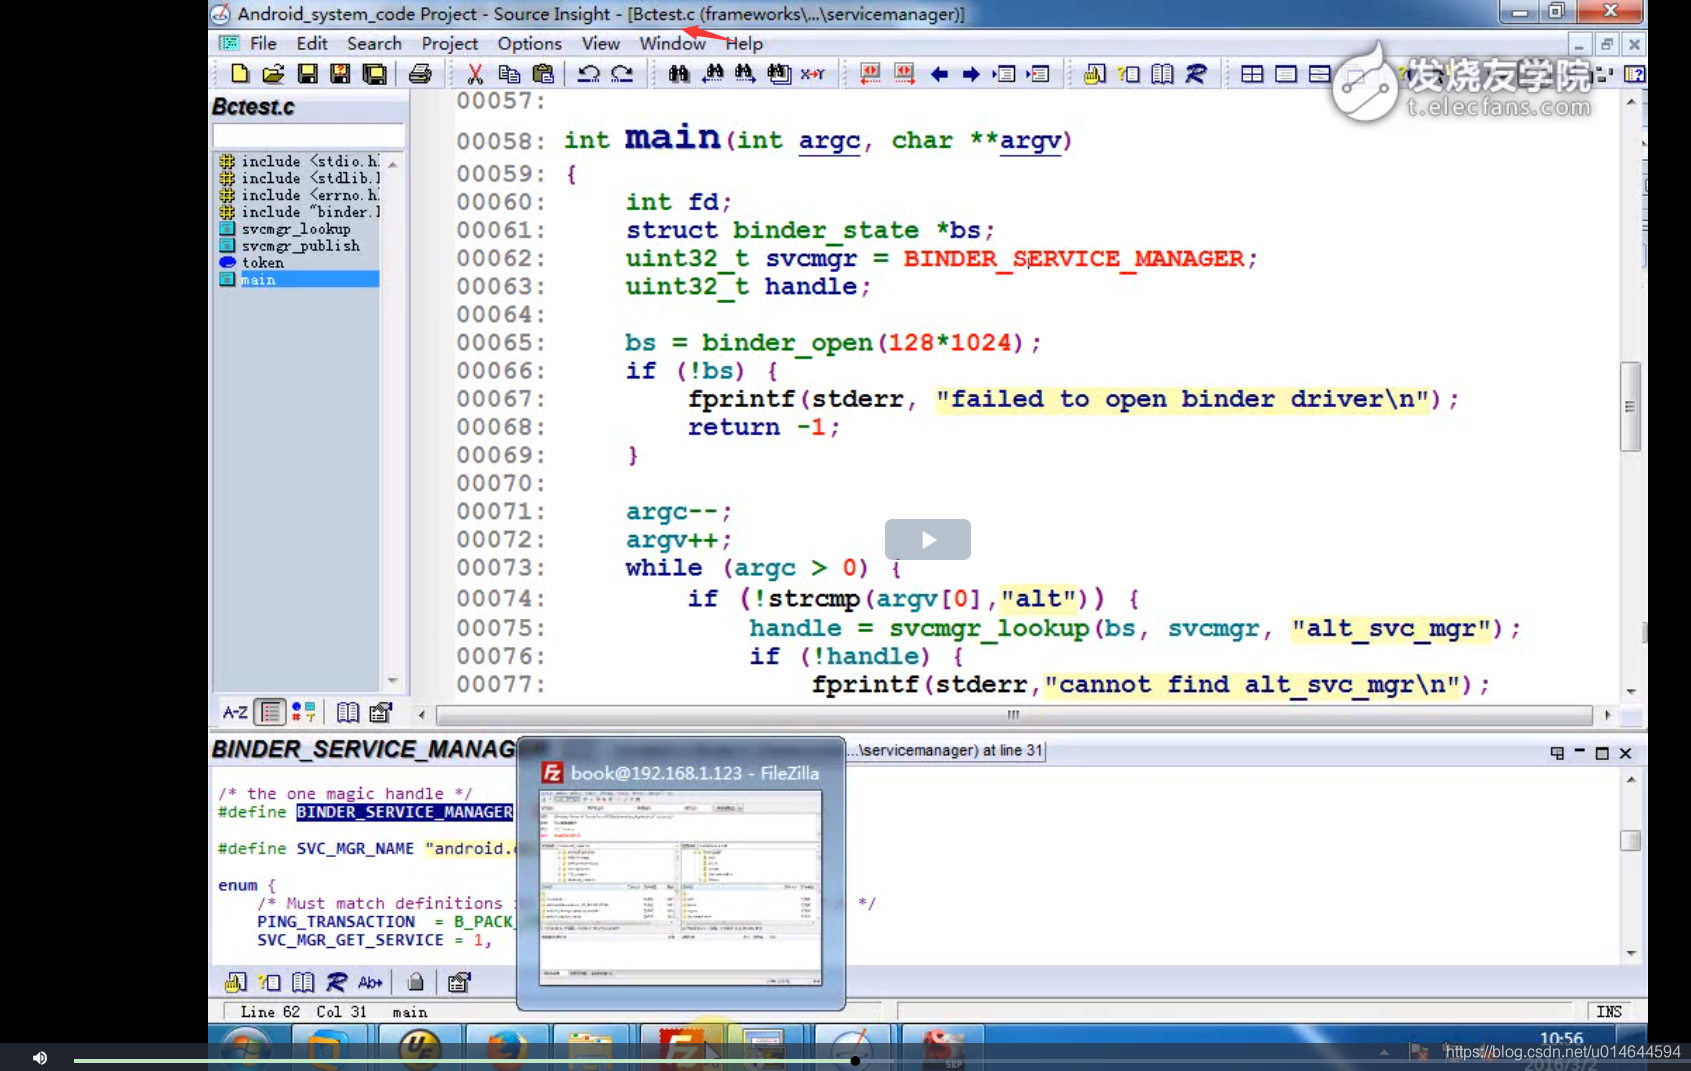The image size is (1691, 1071).
Task: Select svcmgr_publish in the symbol list
Action: pyautogui.click(x=300, y=246)
